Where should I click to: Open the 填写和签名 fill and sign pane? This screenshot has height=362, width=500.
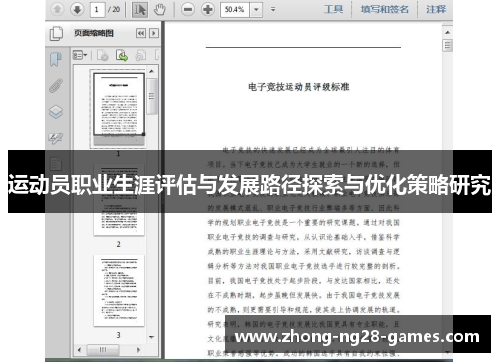click(384, 9)
